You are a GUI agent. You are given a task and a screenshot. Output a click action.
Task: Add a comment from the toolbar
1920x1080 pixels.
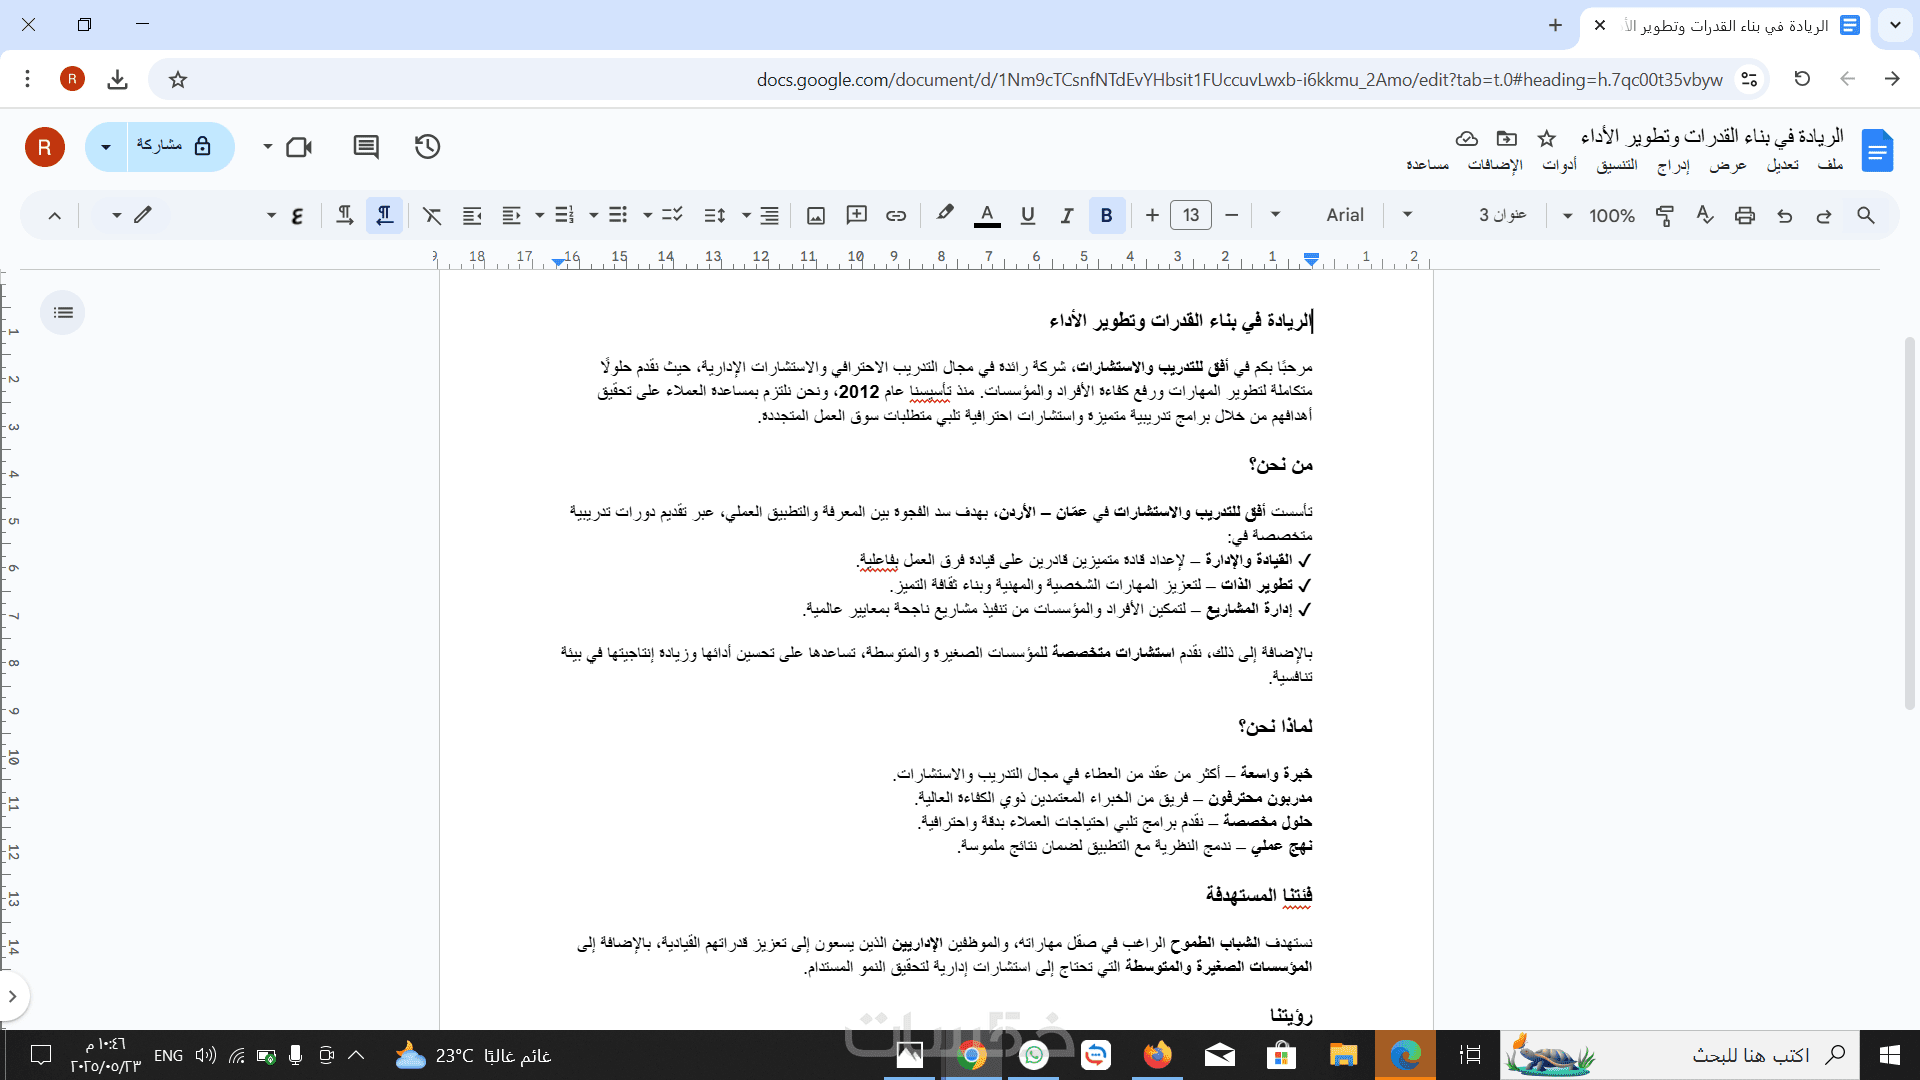[x=856, y=215]
